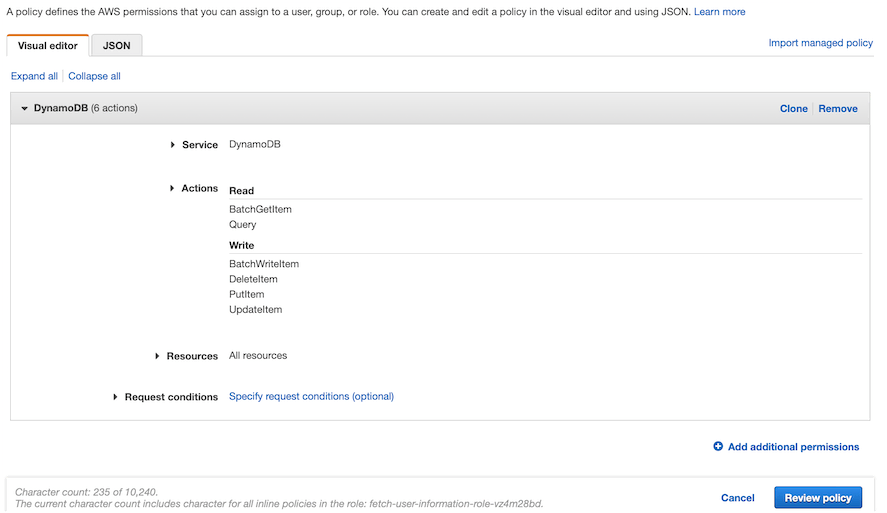The width and height of the screenshot is (887, 513).
Task: Click the UpdateItem action text
Action: [x=255, y=310]
